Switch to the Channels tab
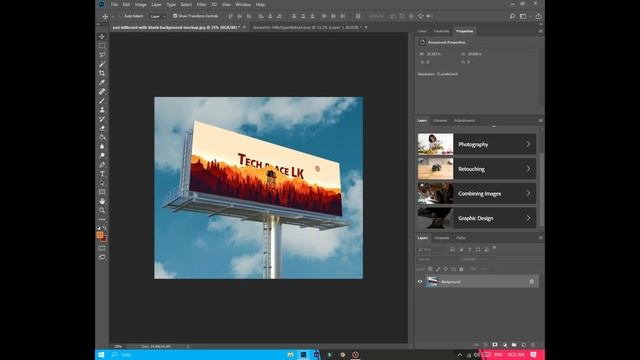640x360 pixels. point(442,238)
